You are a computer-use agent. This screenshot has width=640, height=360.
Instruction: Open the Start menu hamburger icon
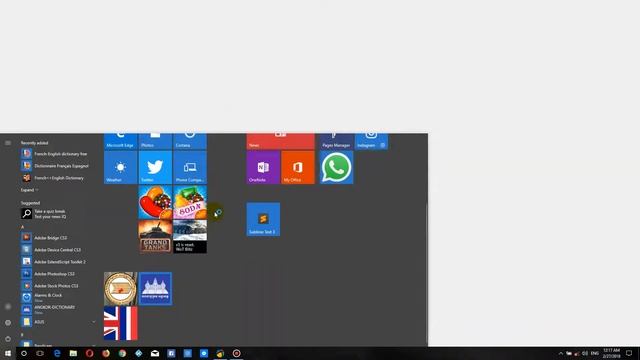8,143
